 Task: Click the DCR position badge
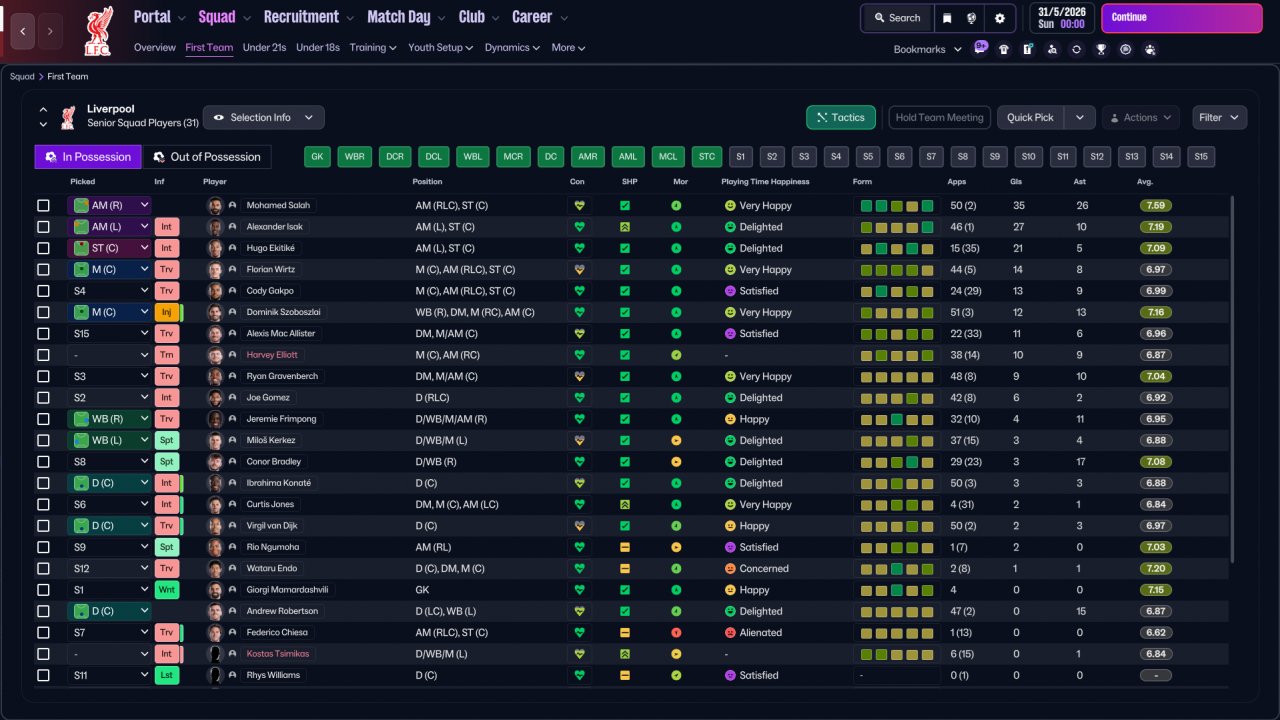coord(395,157)
